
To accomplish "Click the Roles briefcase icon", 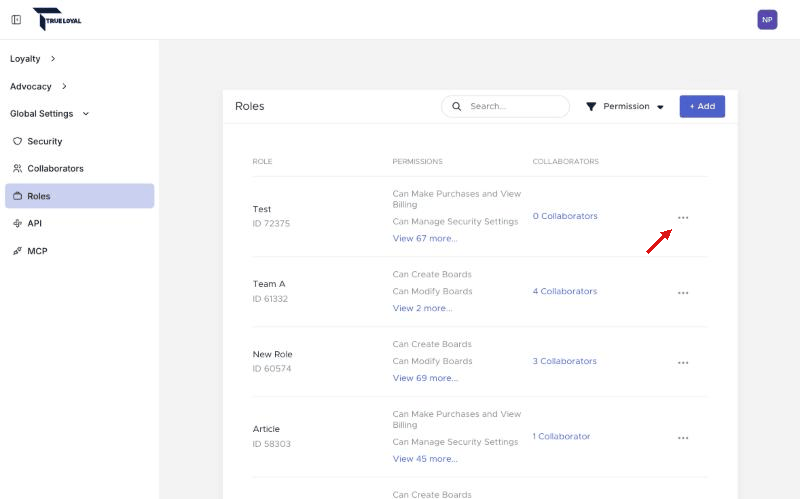I will click(17, 196).
